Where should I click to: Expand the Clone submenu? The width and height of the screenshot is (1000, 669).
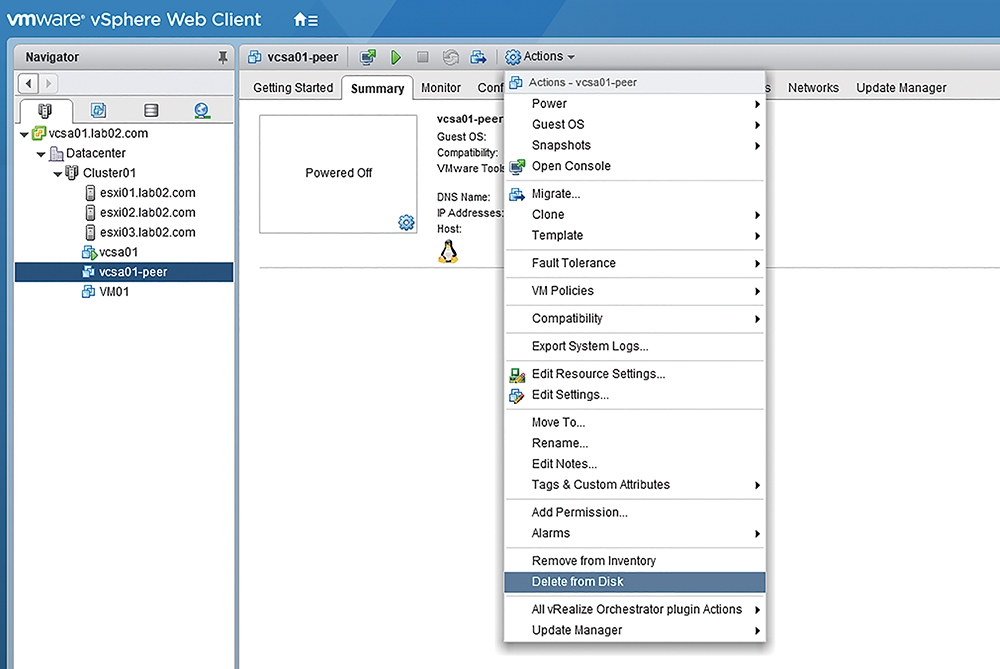pos(635,215)
